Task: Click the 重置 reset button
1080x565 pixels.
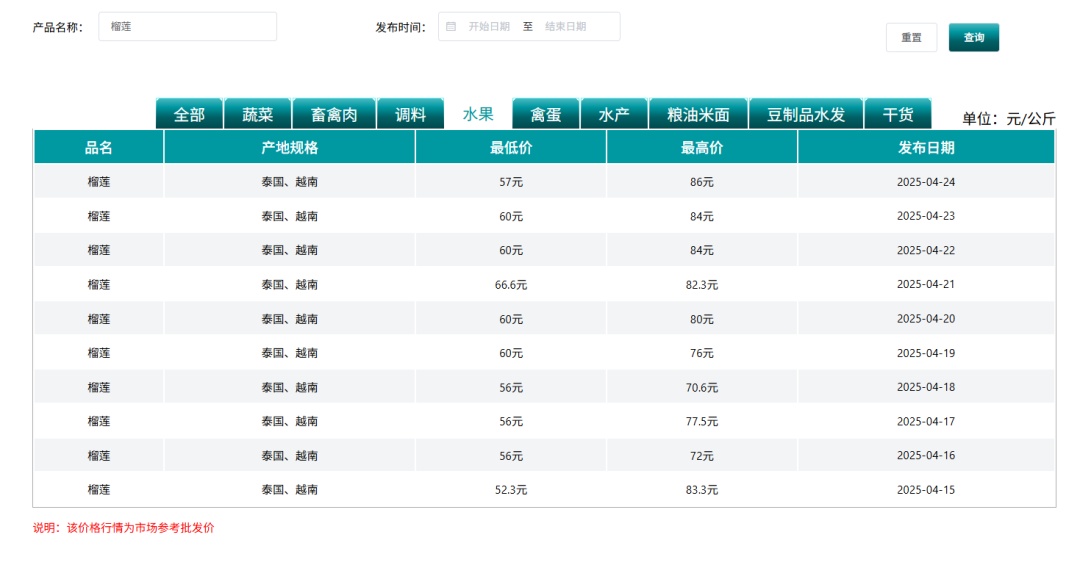Action: click(x=911, y=38)
